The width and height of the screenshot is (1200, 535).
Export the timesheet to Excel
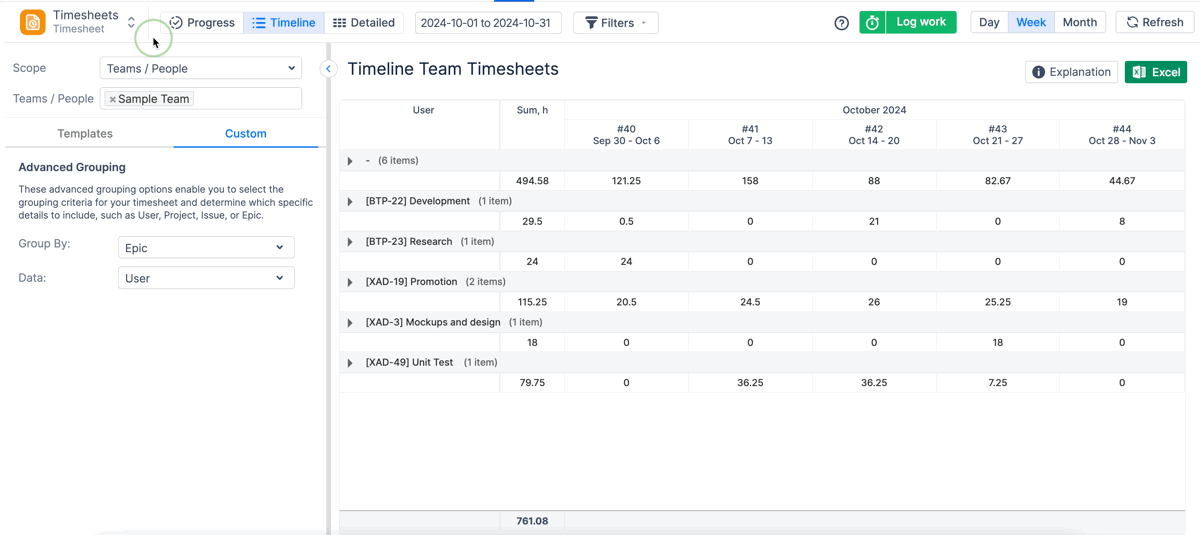point(1155,72)
